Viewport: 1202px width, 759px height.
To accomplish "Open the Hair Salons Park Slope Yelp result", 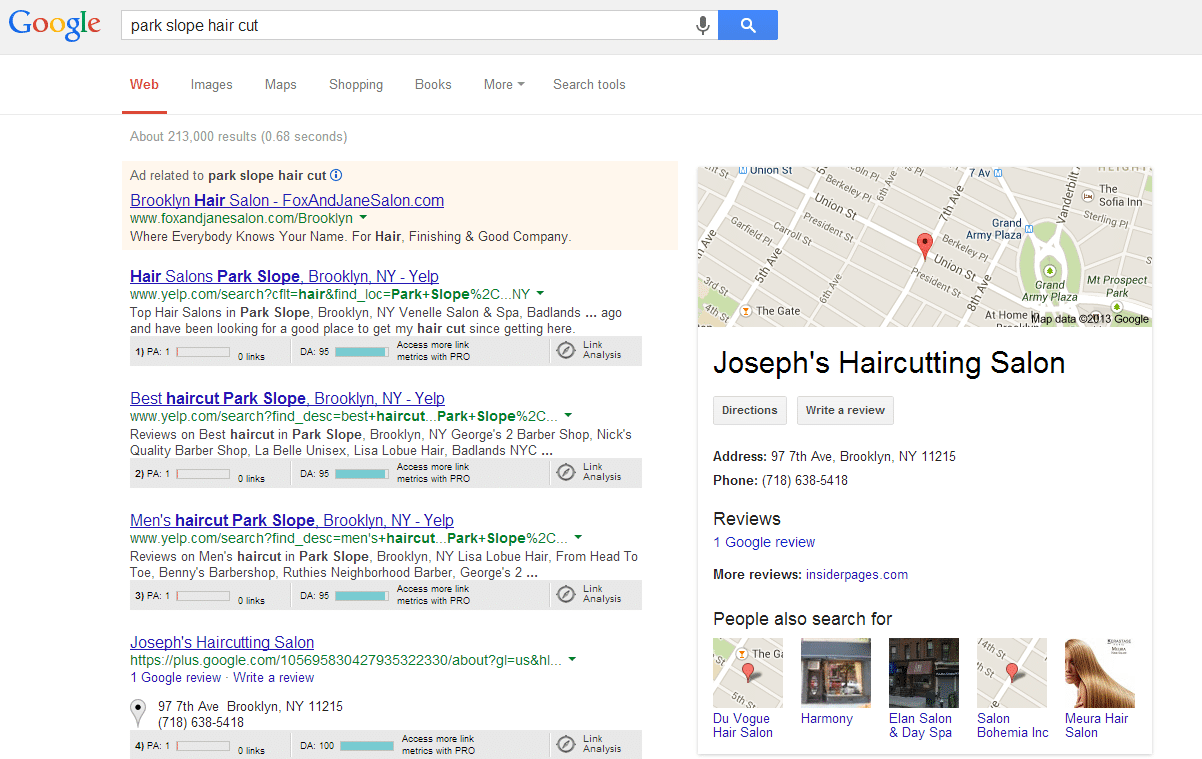I will click(x=284, y=276).
